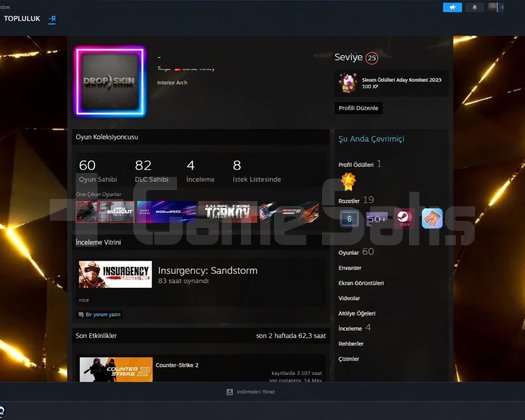525x420 pixels.
Task: Click the blue announcements megaphone icon
Action: pos(452,7)
